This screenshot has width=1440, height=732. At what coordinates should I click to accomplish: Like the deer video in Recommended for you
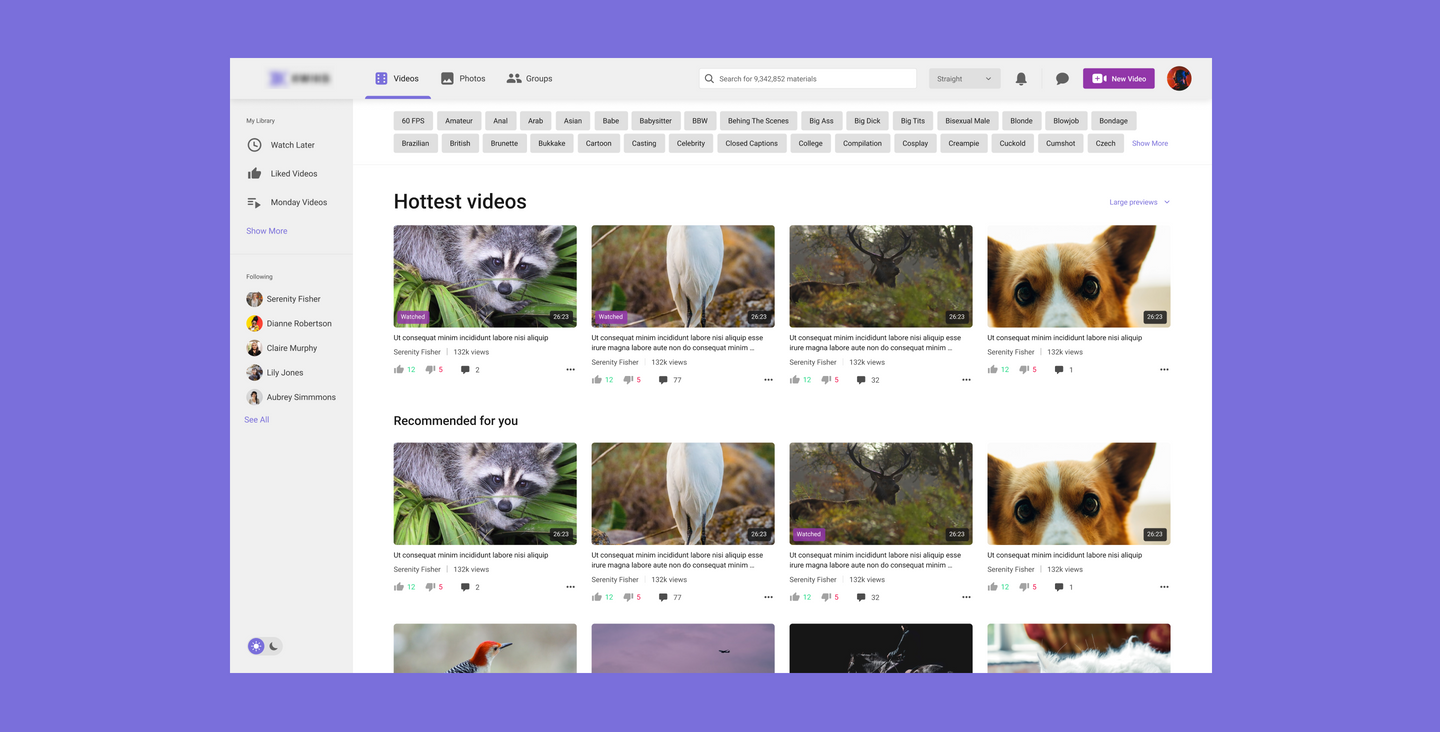tap(795, 597)
